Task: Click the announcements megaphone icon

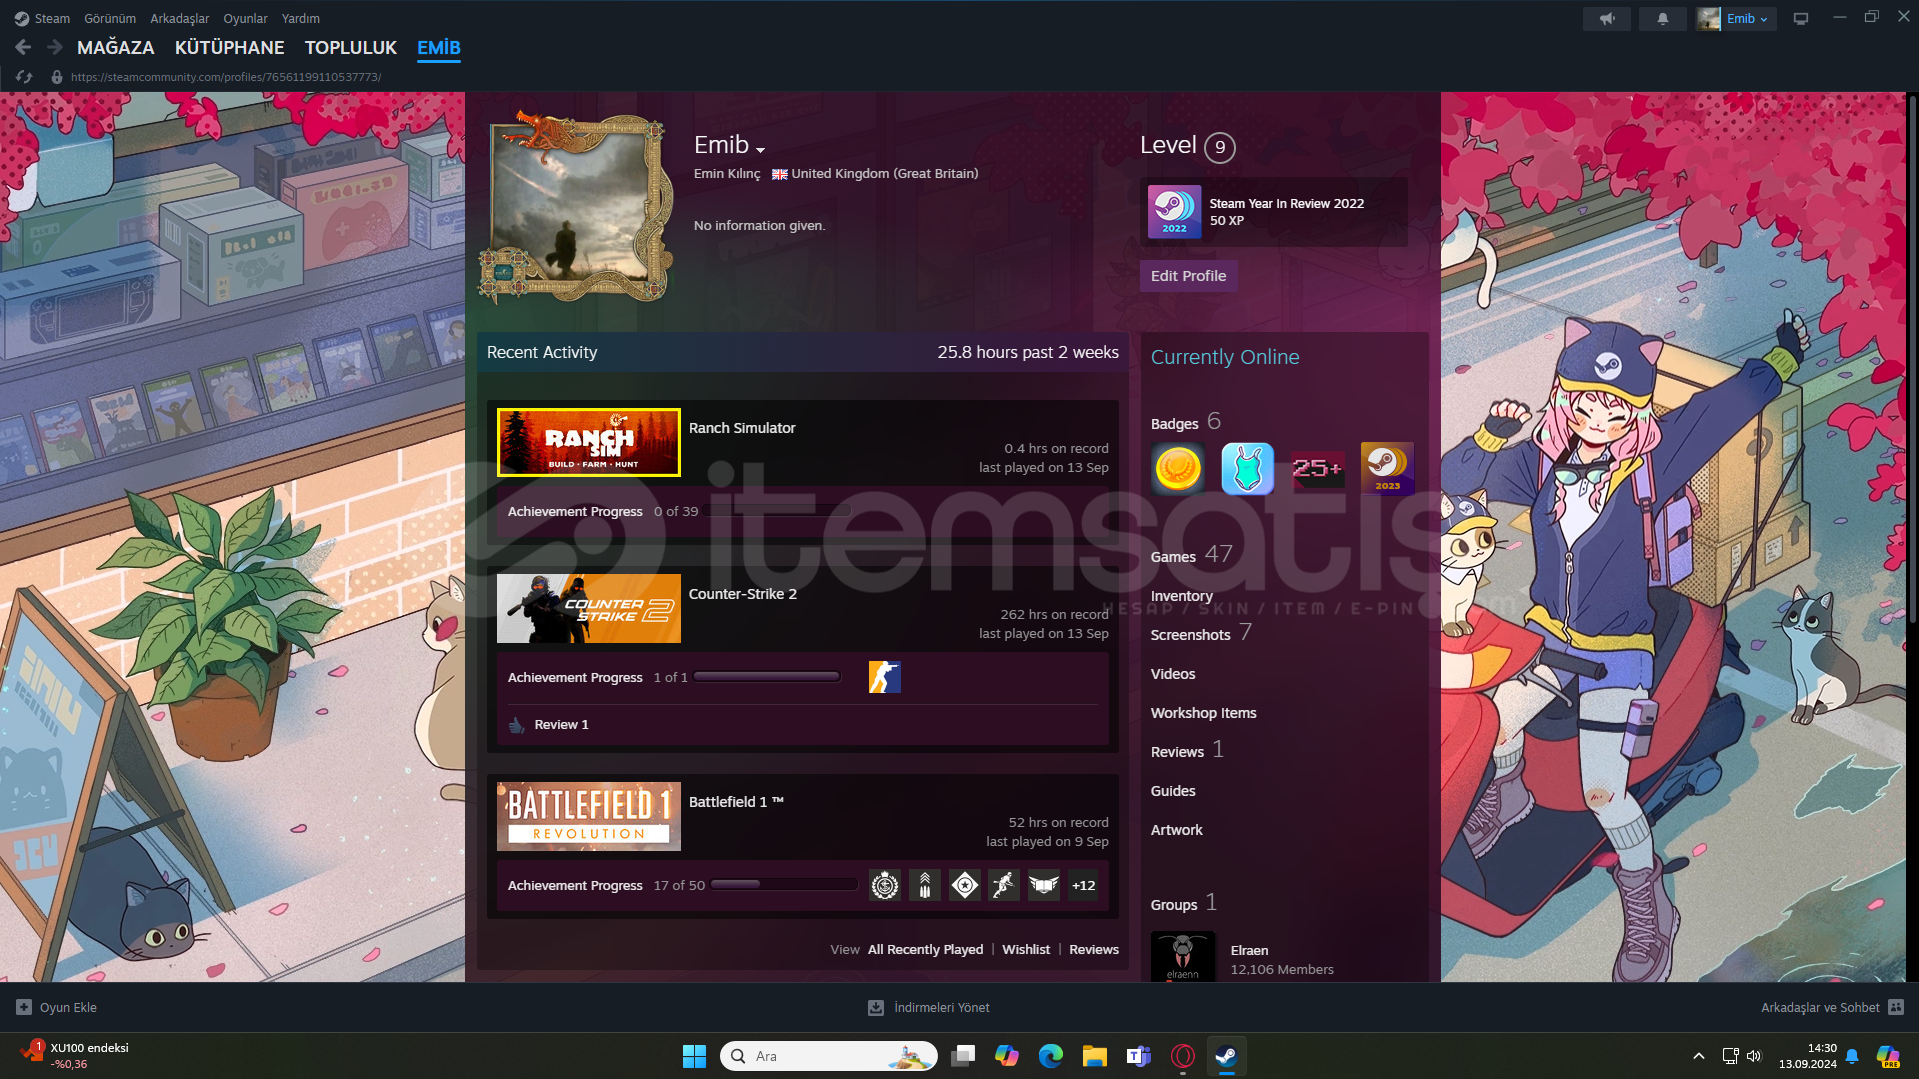Action: coord(1607,19)
